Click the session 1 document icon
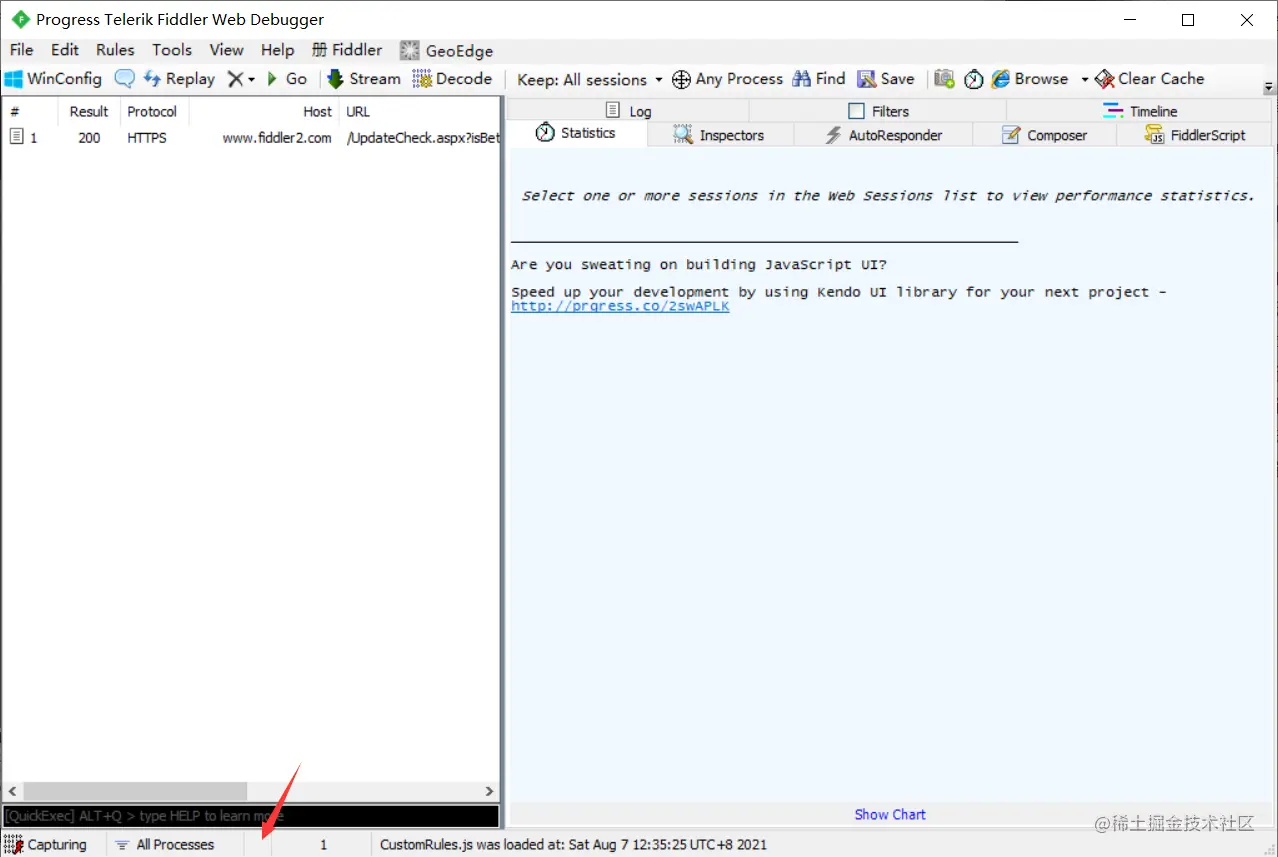 tap(16, 137)
